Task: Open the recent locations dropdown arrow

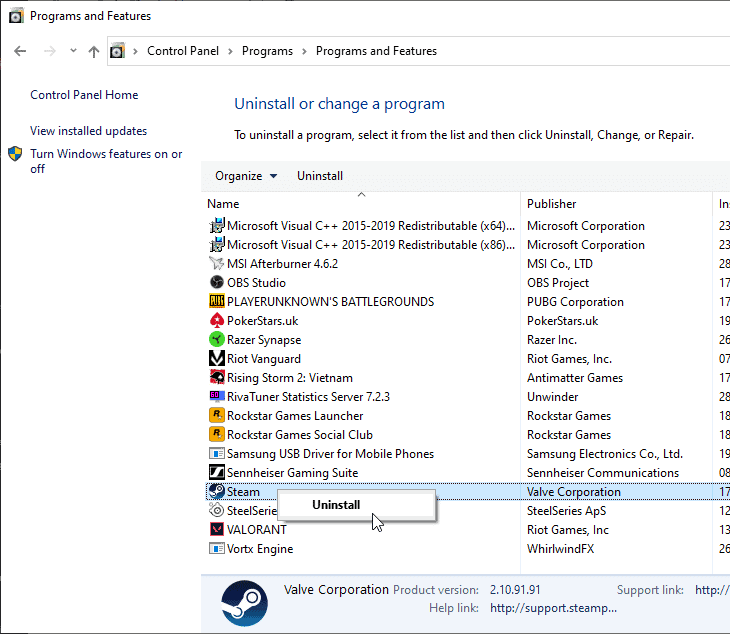Action: 73,50
